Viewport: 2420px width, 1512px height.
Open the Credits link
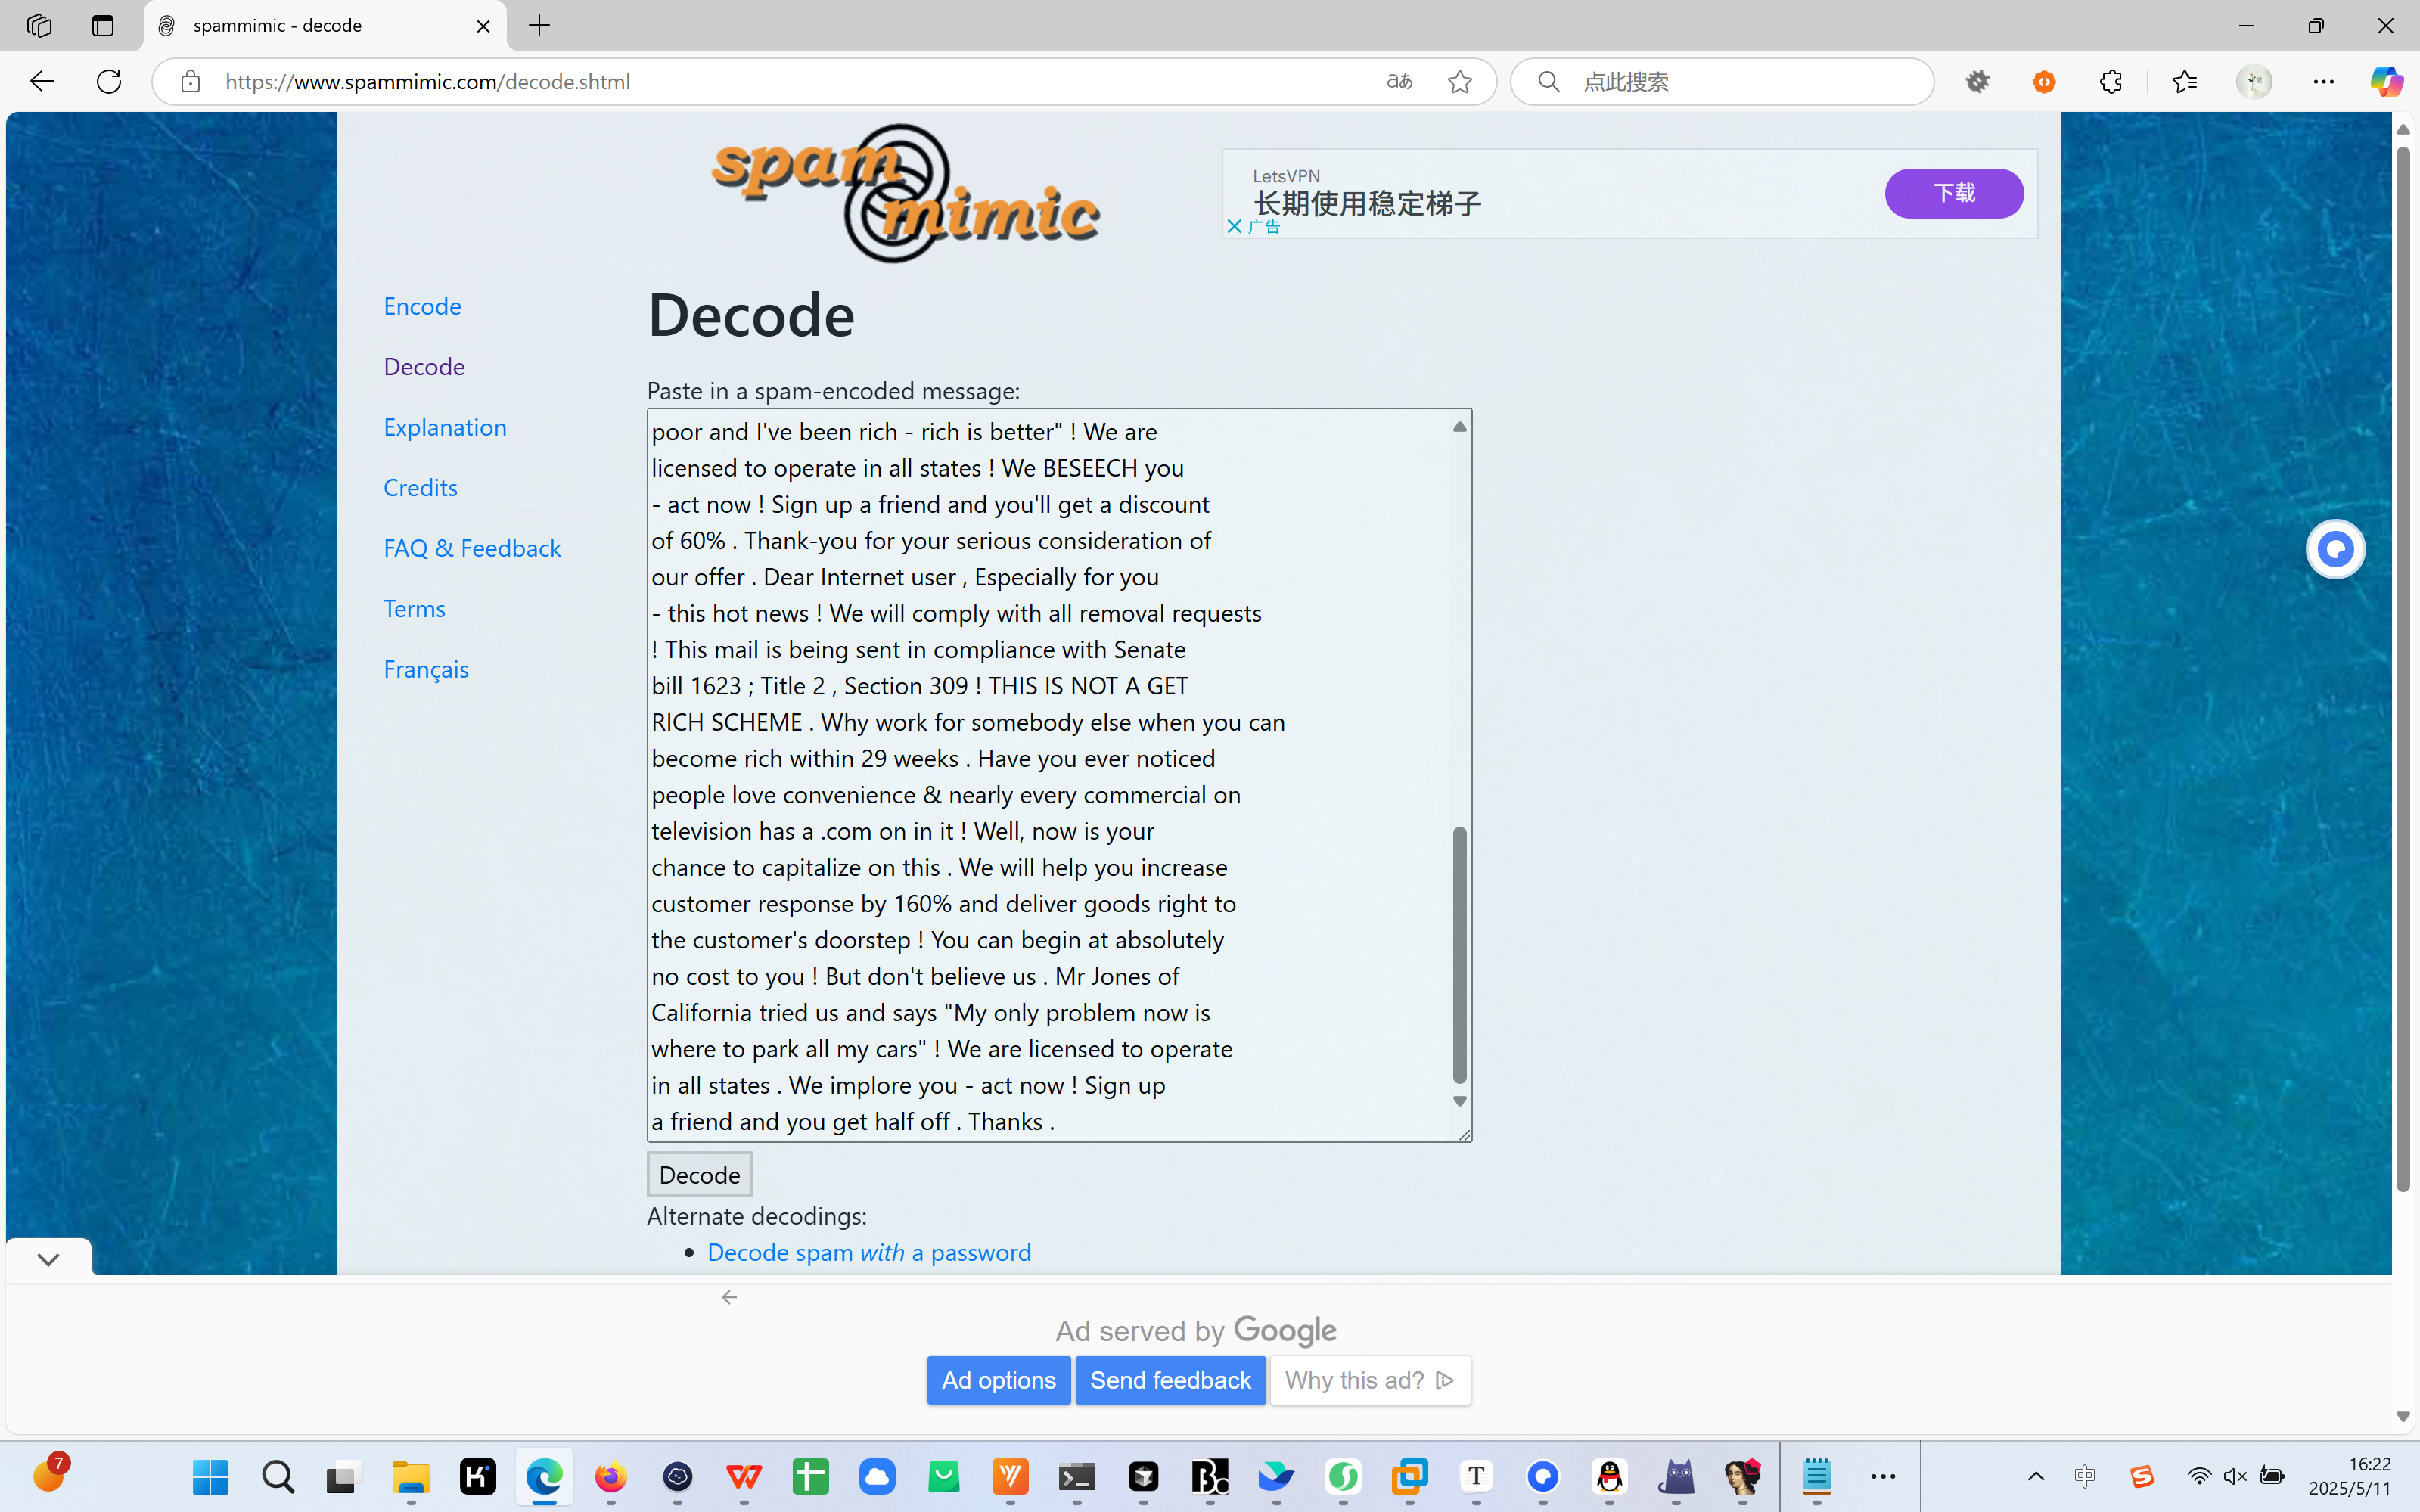point(420,487)
